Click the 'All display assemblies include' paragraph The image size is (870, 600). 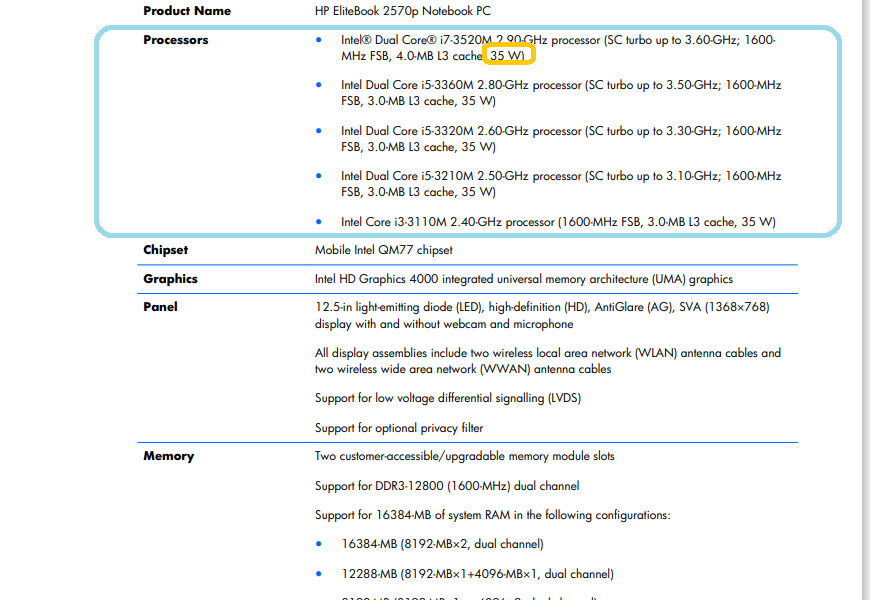(x=548, y=361)
